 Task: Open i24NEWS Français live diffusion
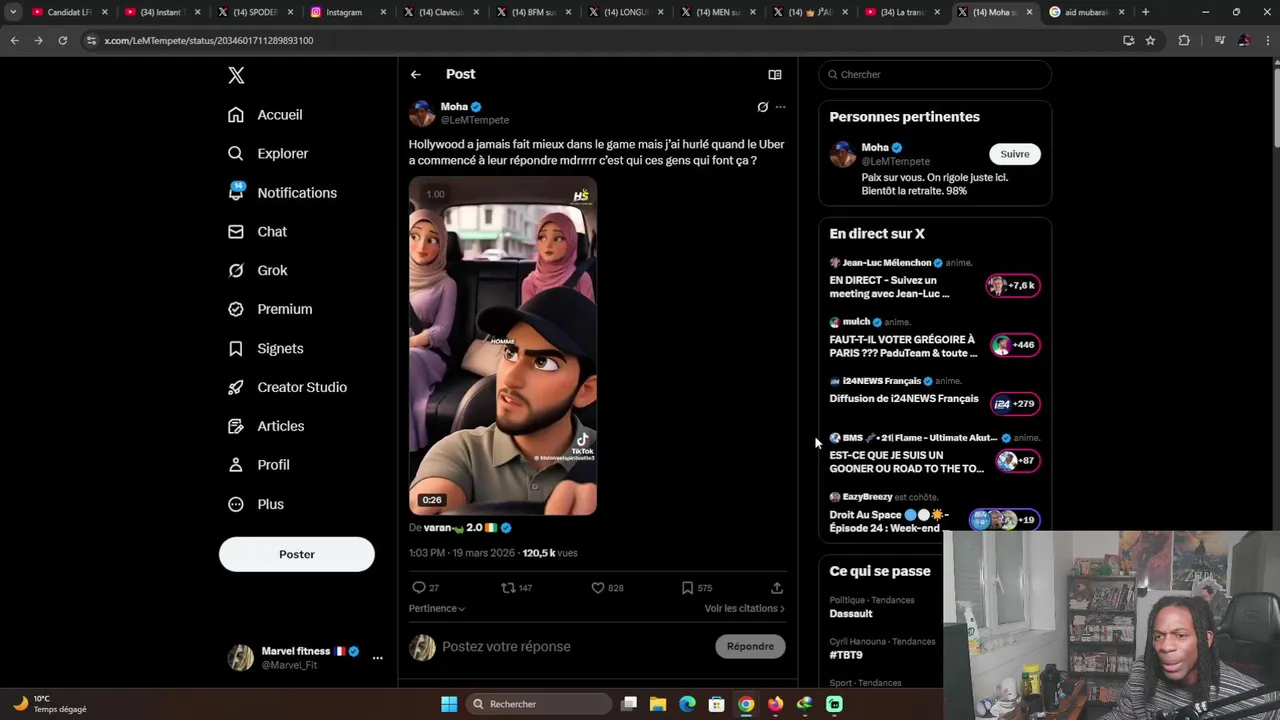(x=935, y=395)
